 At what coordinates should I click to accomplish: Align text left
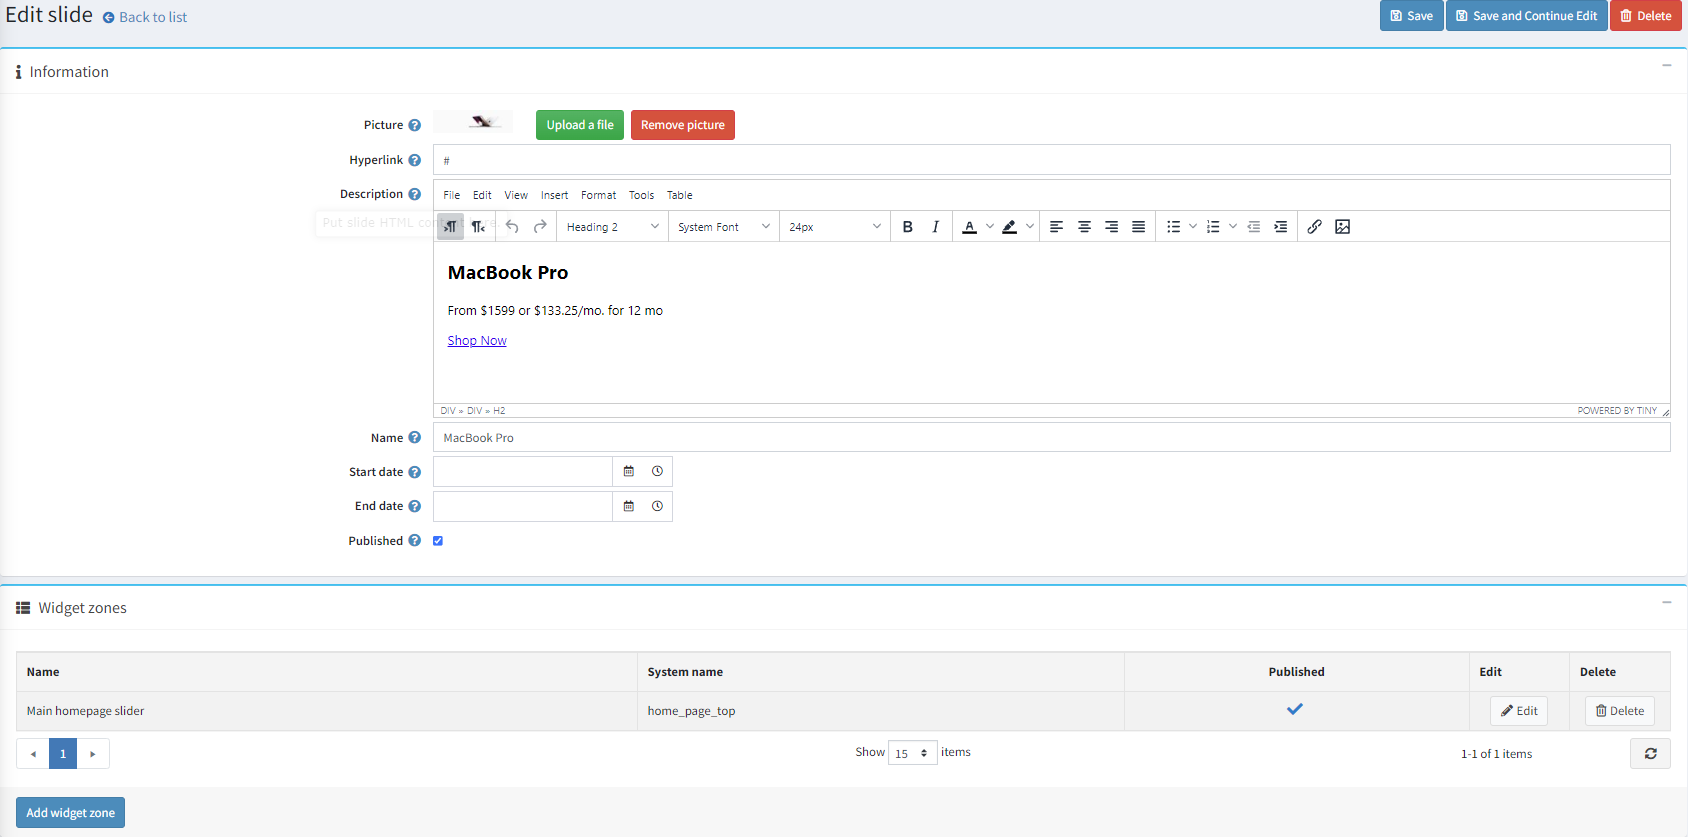coord(1056,227)
